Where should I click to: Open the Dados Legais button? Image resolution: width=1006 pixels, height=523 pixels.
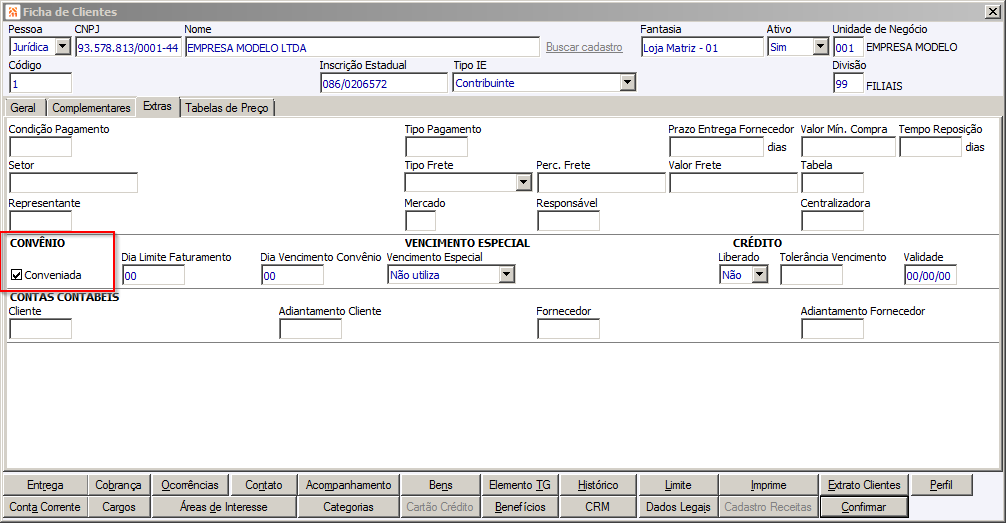coord(678,507)
